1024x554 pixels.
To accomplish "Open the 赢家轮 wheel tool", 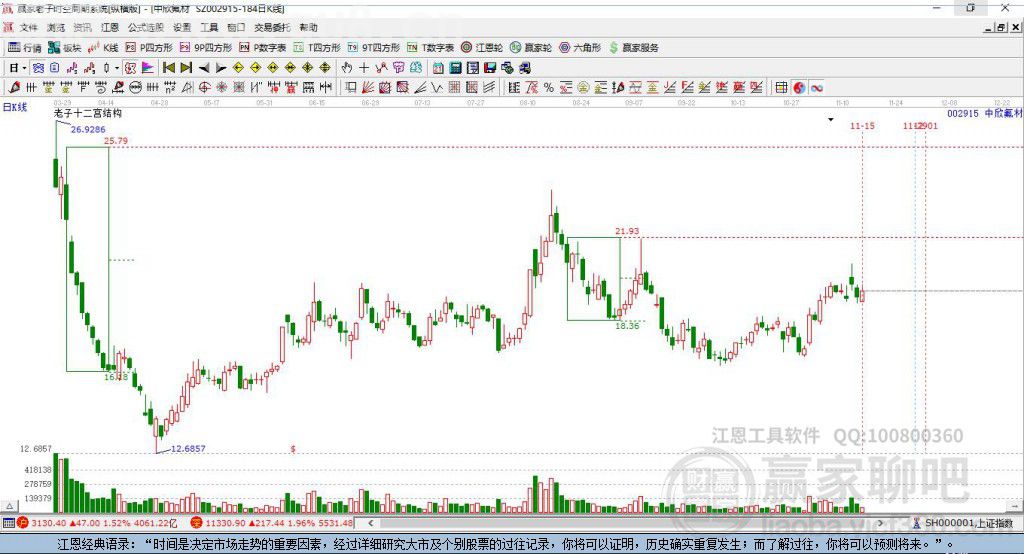I will pyautogui.click(x=531, y=48).
